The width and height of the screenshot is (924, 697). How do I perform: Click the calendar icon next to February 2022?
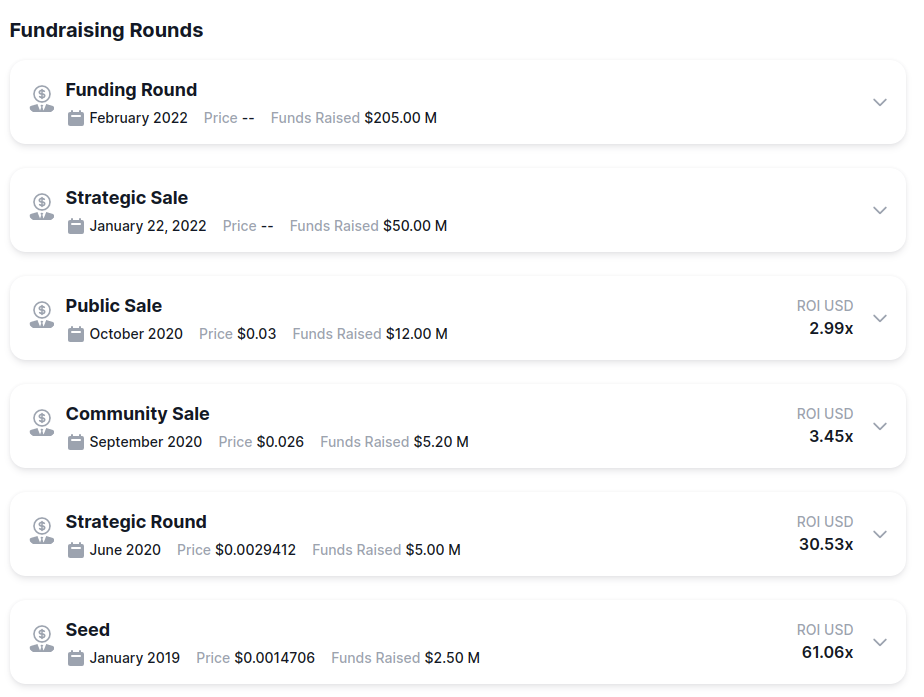click(76, 118)
